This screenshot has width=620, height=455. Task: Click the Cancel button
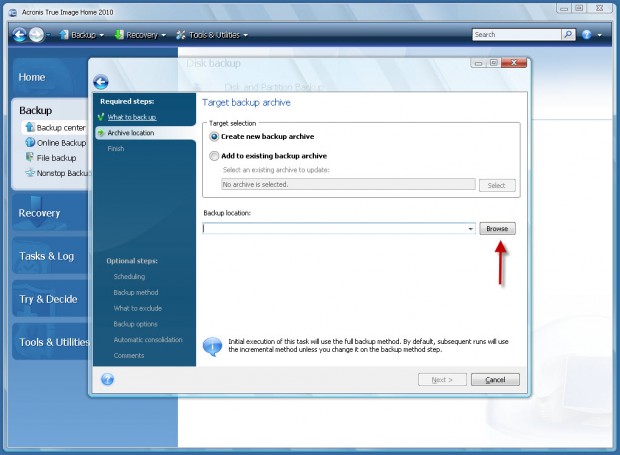coord(495,379)
